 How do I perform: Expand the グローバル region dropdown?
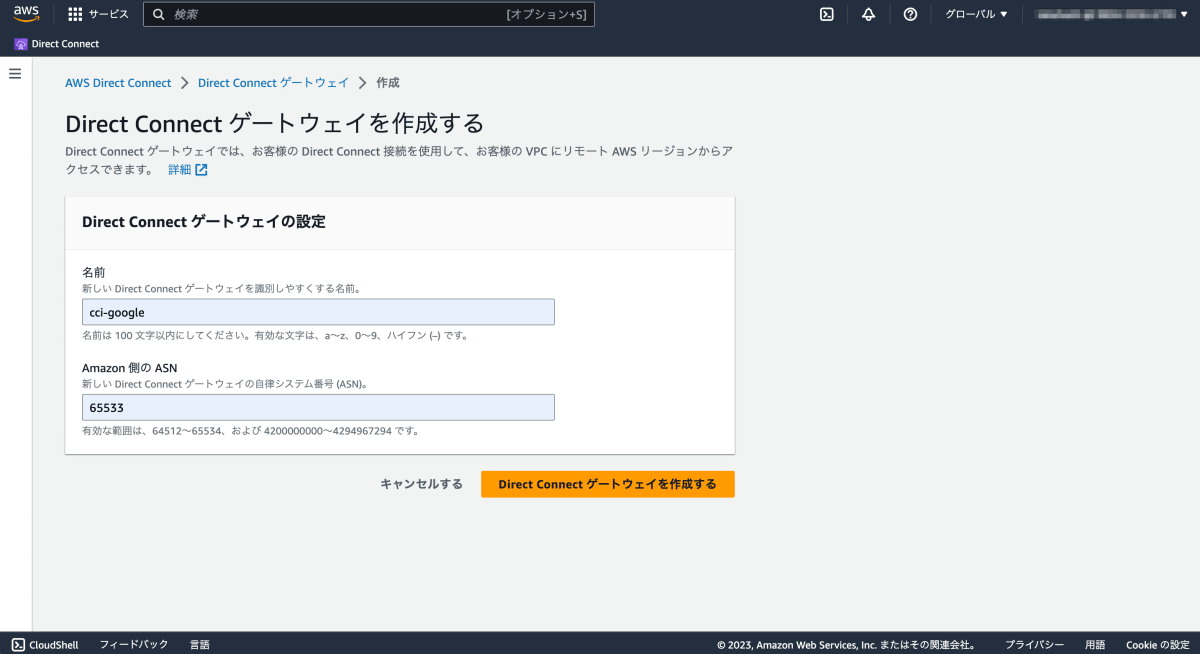(x=977, y=14)
